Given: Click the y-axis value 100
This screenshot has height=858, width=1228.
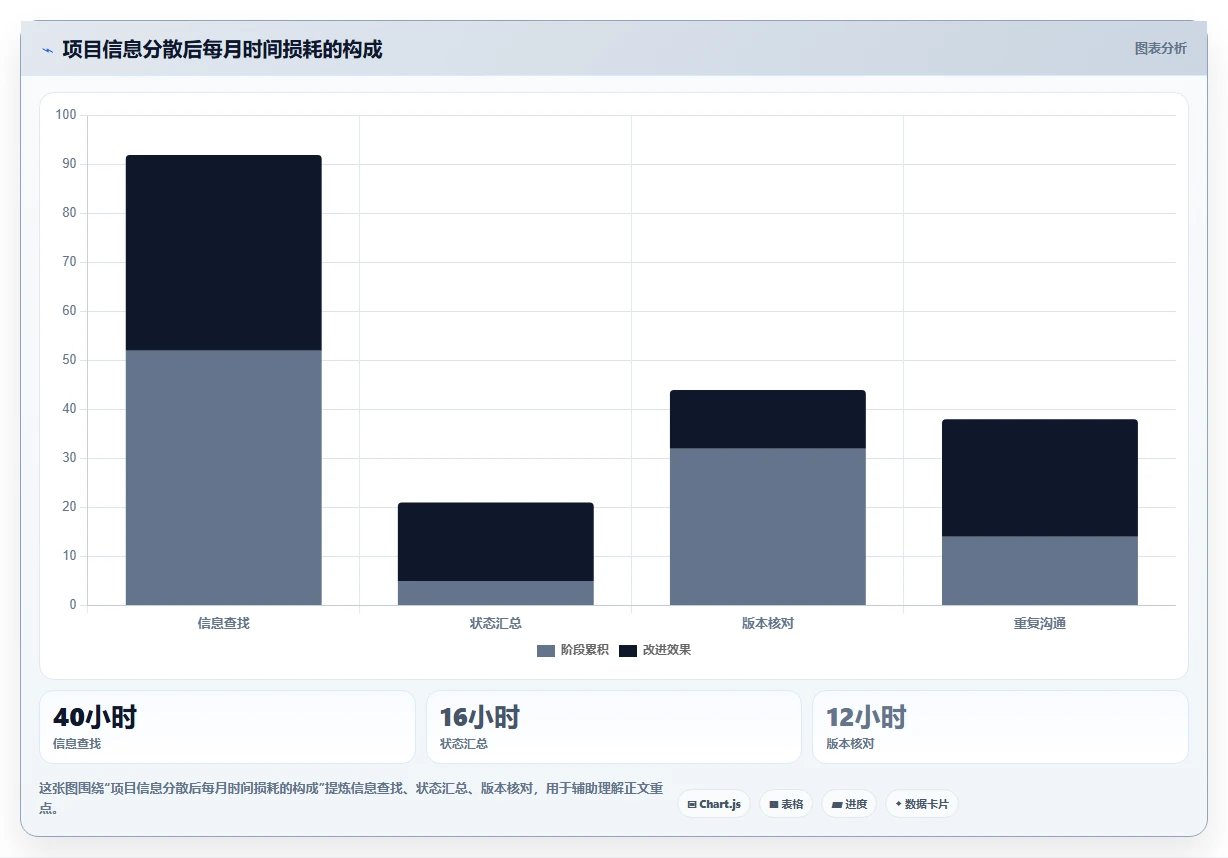Looking at the screenshot, I should (66, 115).
